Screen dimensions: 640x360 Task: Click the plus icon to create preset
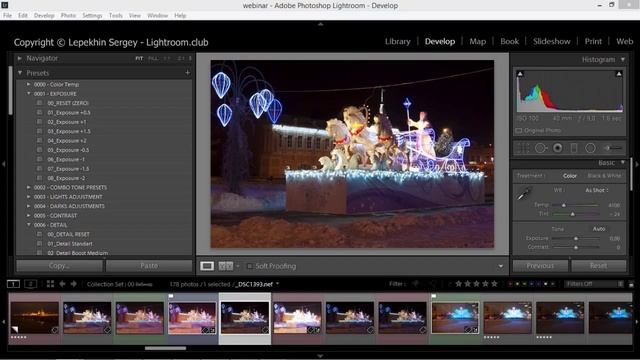tap(187, 73)
